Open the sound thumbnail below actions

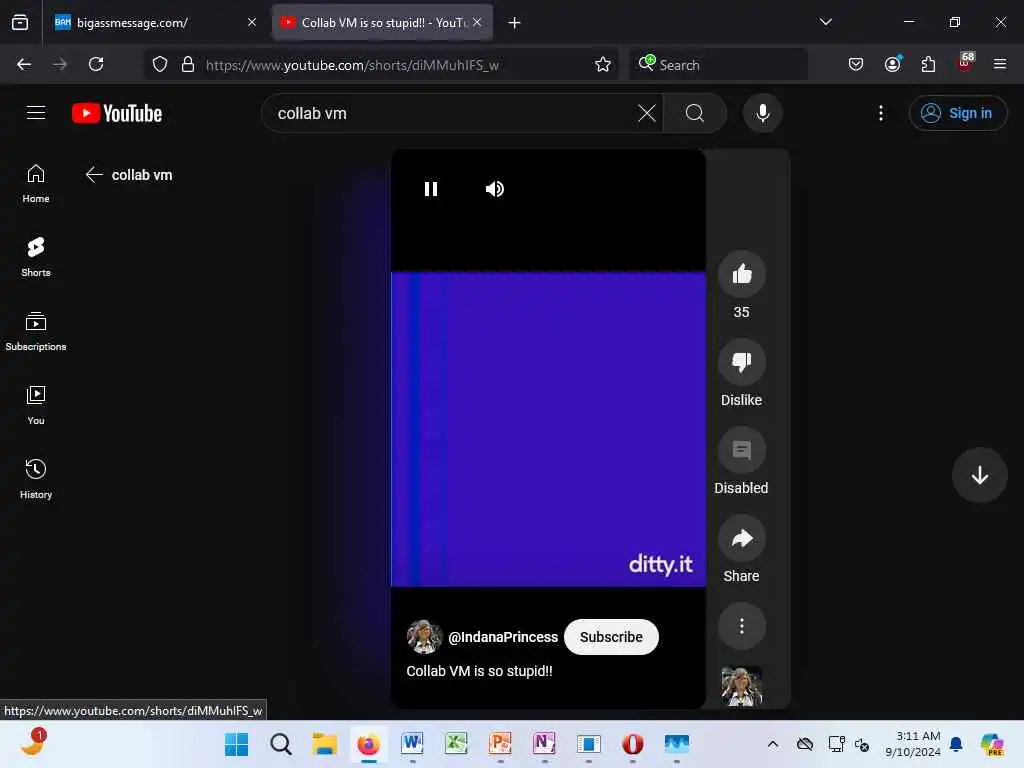[741, 686]
